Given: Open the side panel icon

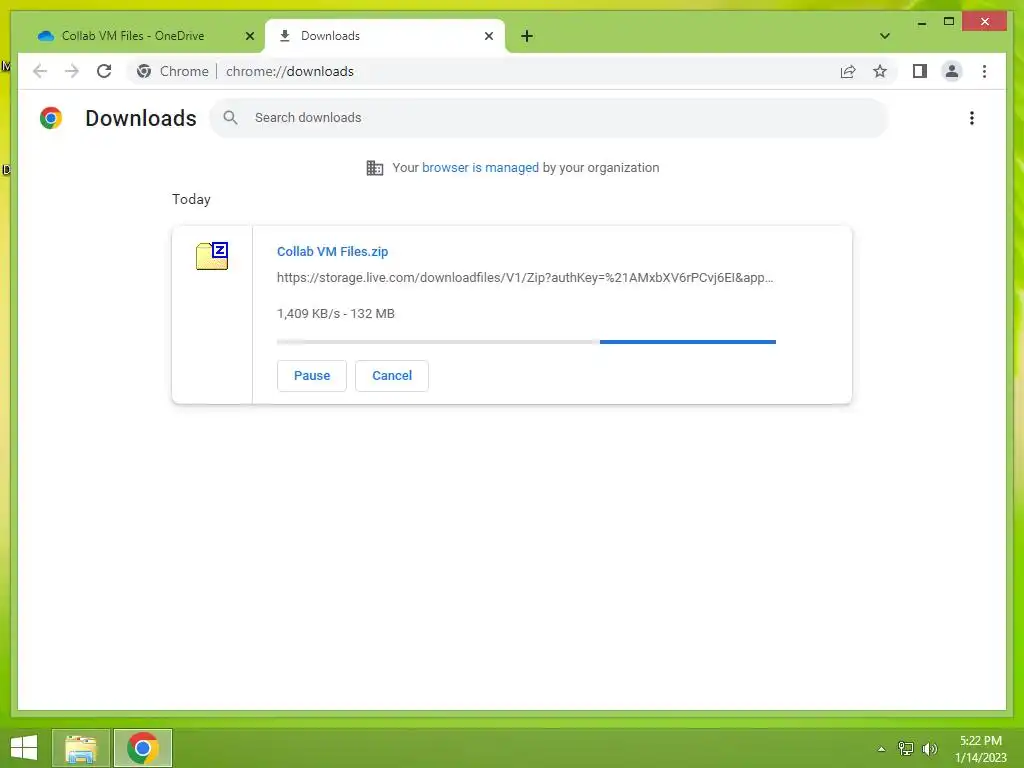Looking at the screenshot, I should click(920, 71).
